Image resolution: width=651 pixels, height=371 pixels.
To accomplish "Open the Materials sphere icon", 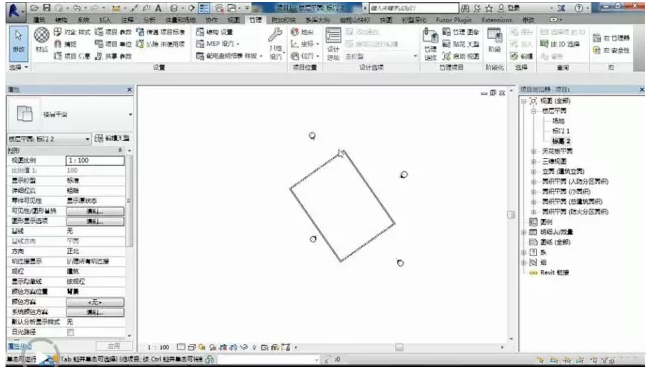I will click(42, 36).
